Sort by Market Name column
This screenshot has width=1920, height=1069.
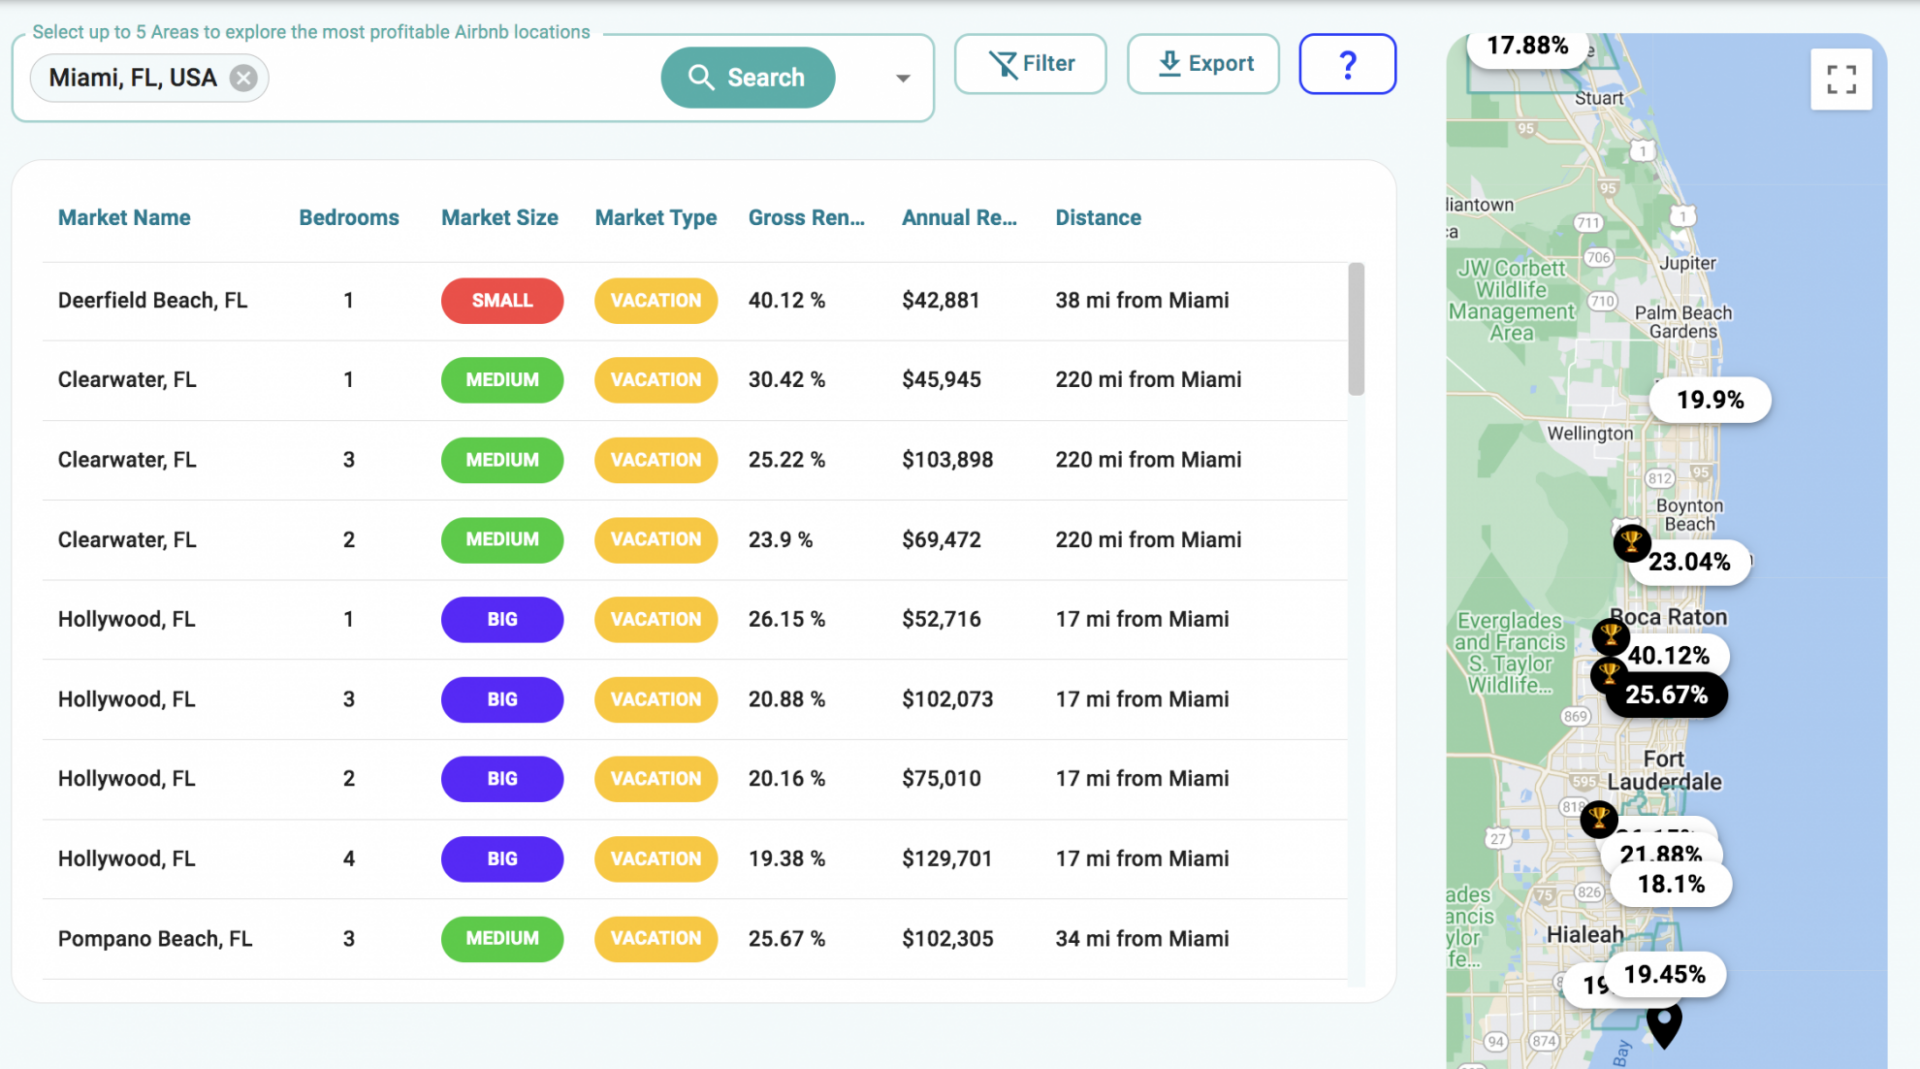click(124, 218)
